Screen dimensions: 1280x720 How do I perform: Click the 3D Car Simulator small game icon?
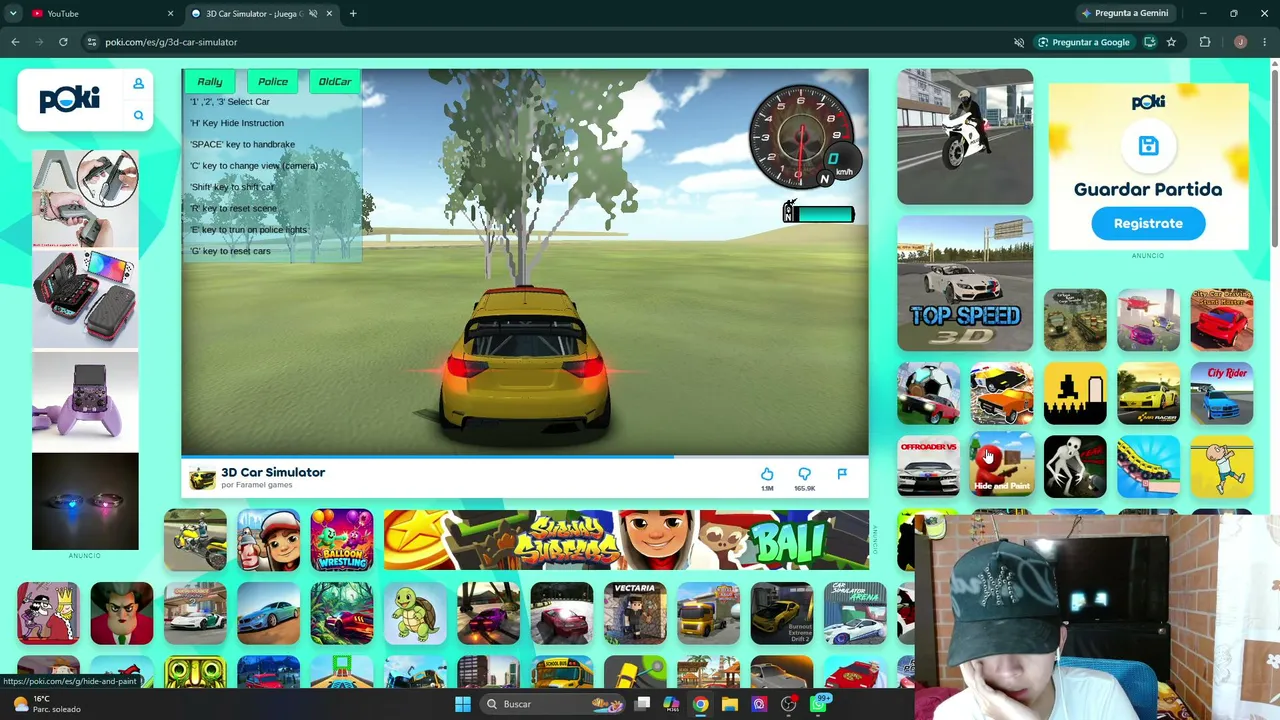tap(202, 478)
